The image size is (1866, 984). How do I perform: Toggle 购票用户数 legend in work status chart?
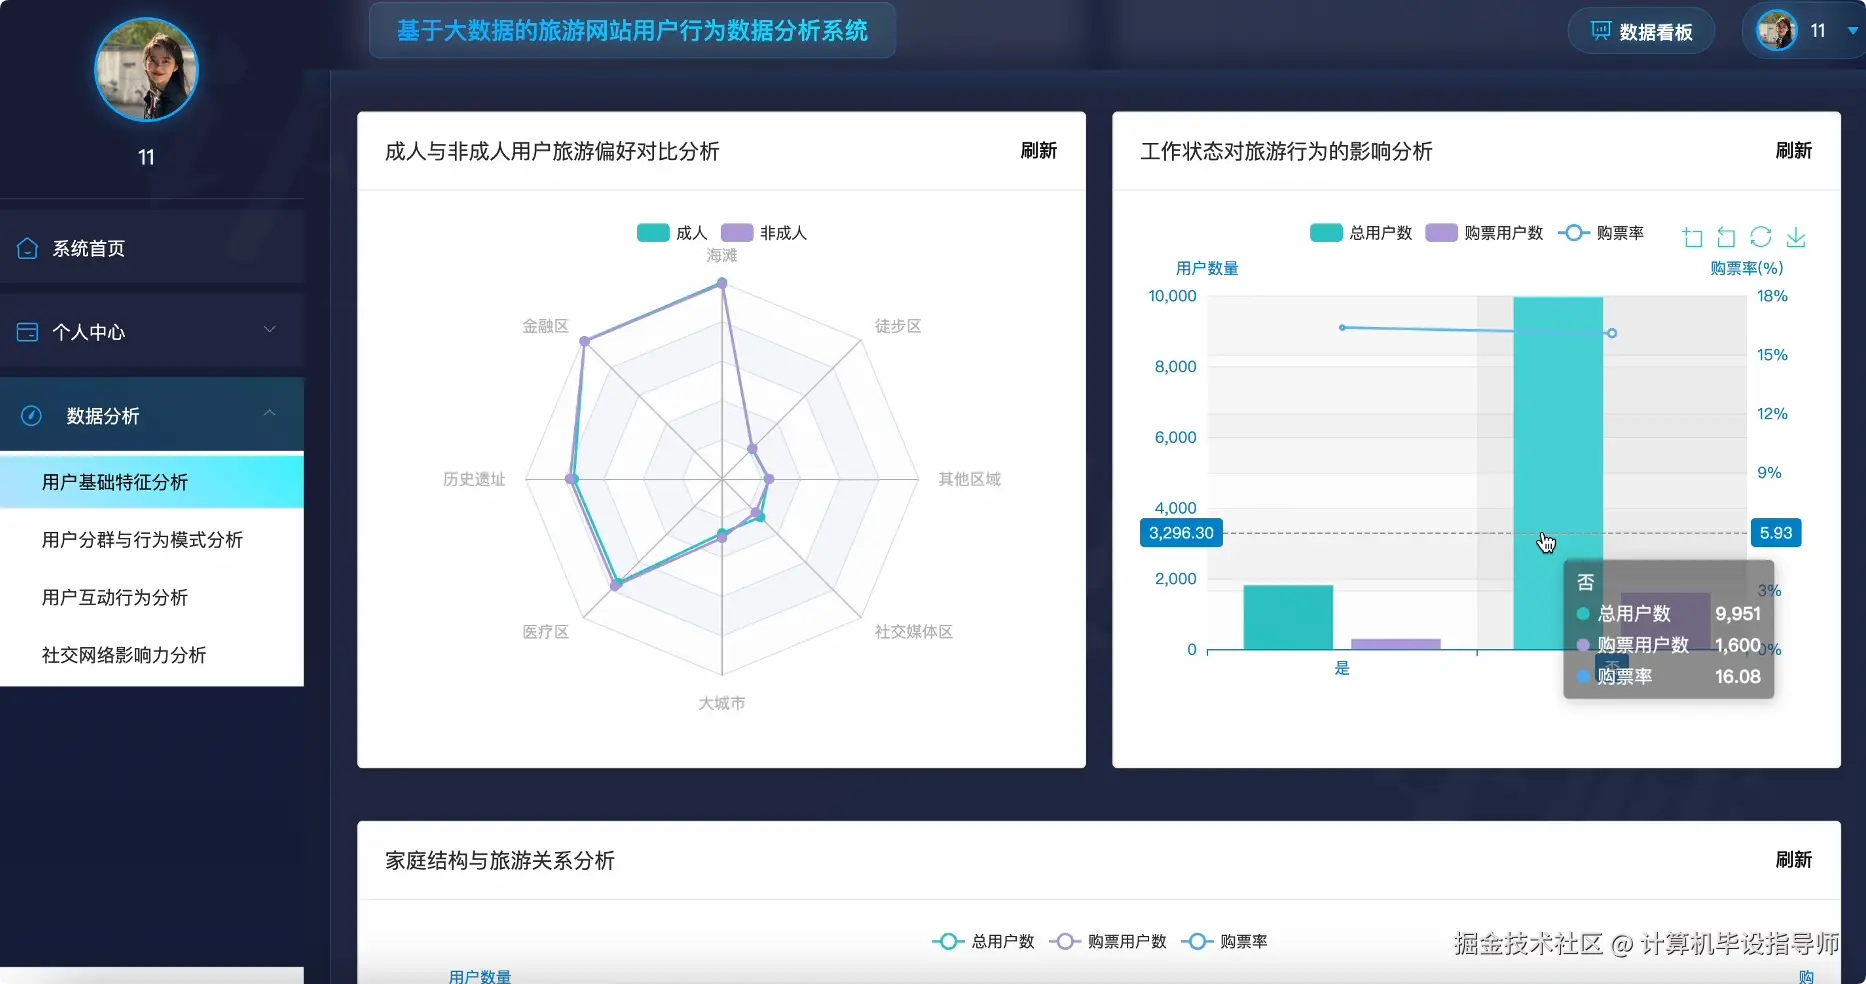click(x=1484, y=233)
